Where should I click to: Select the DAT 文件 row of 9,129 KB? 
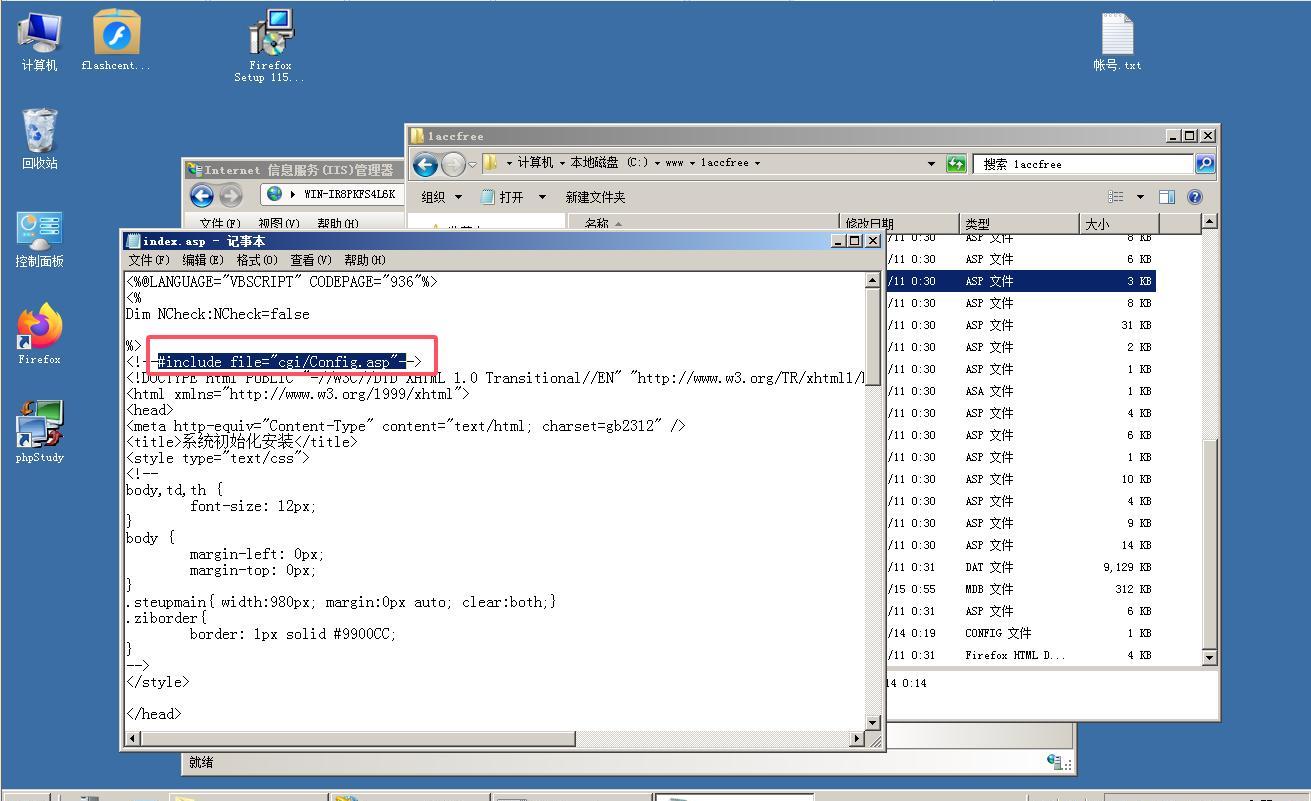coord(1021,567)
